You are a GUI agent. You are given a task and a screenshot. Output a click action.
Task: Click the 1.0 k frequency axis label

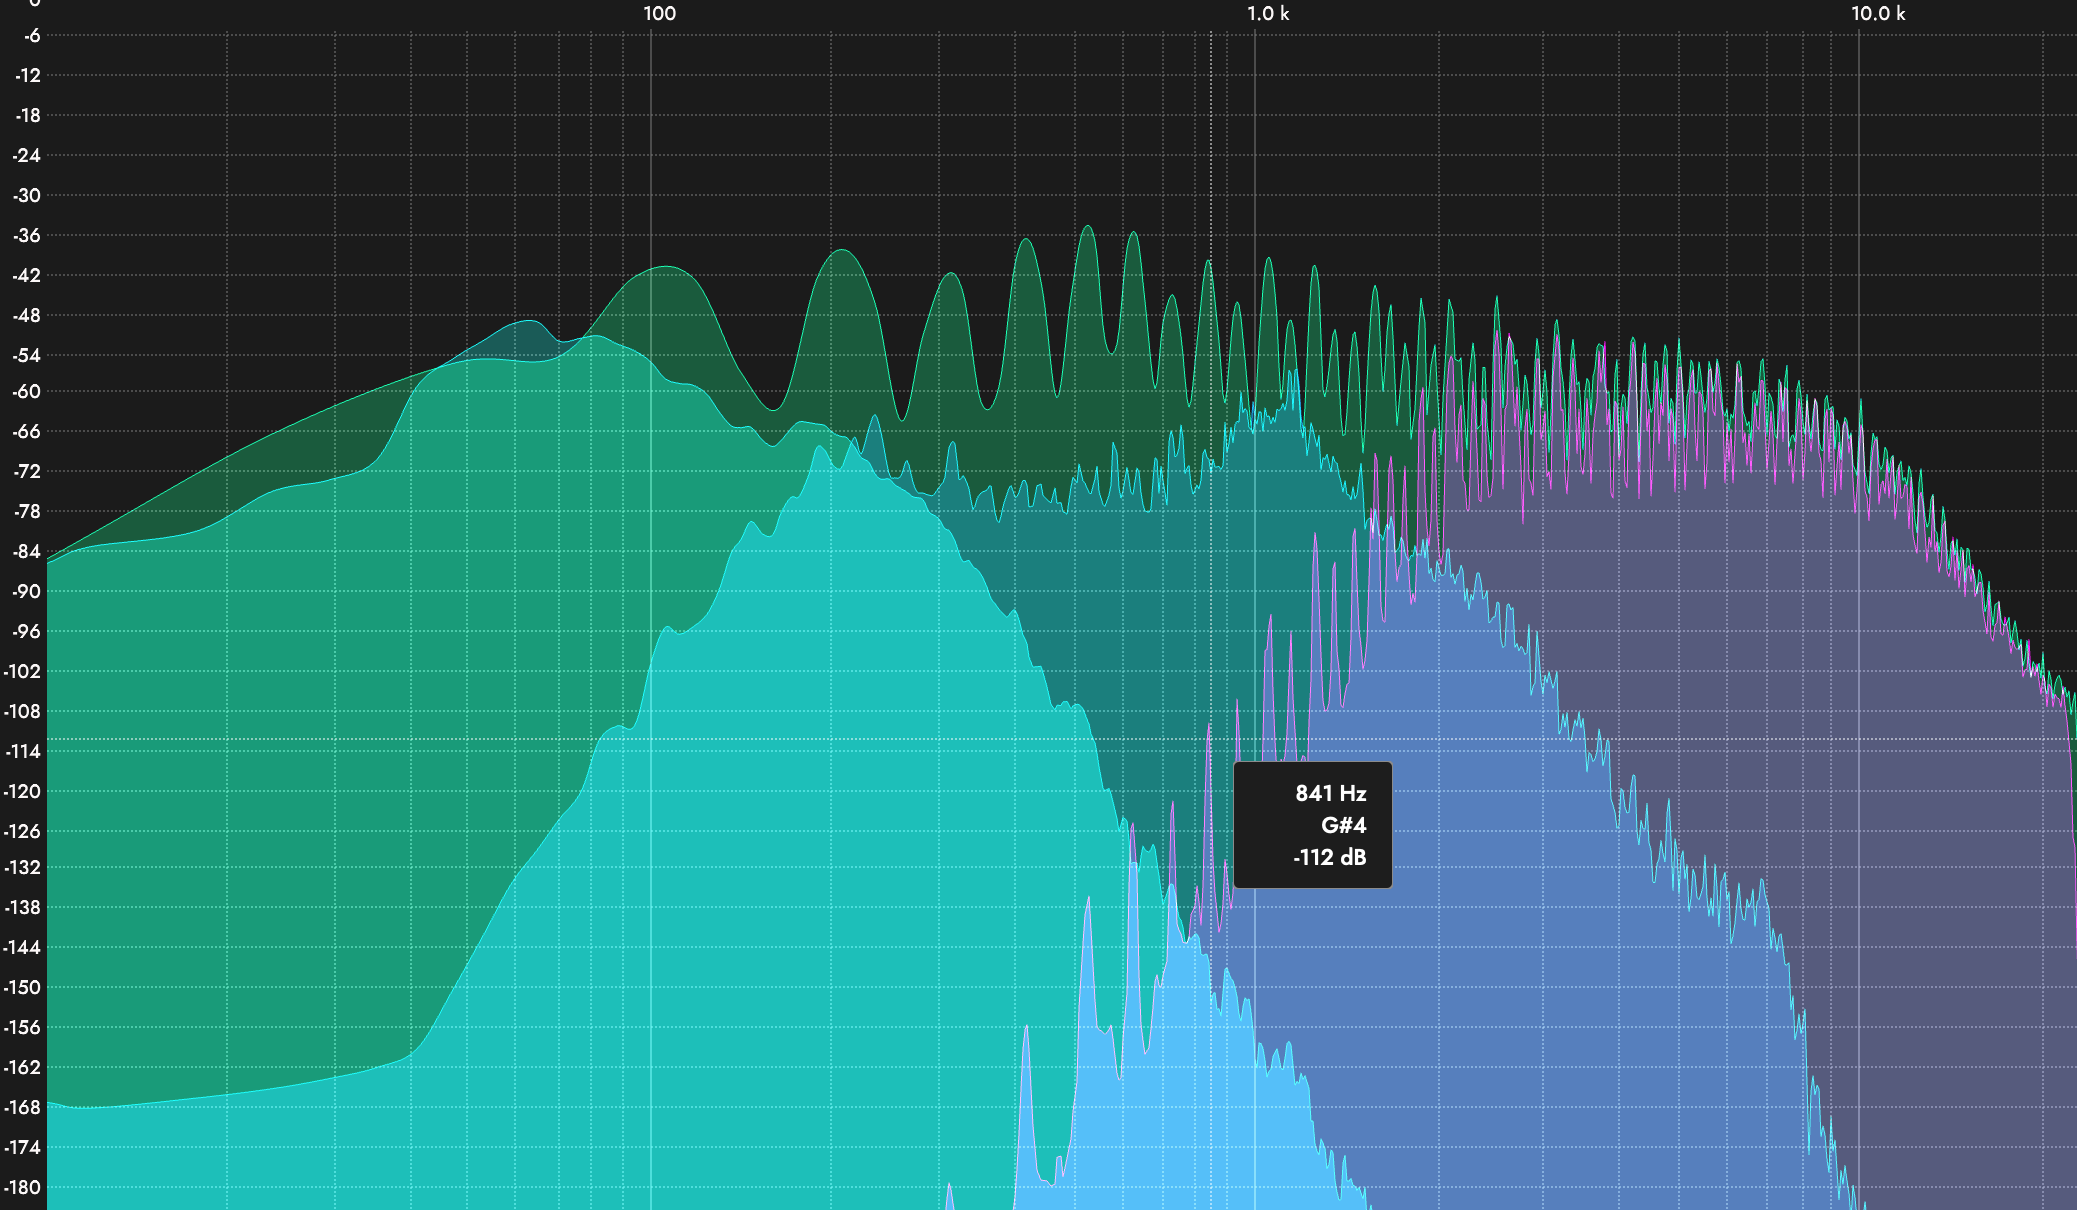1268,13
